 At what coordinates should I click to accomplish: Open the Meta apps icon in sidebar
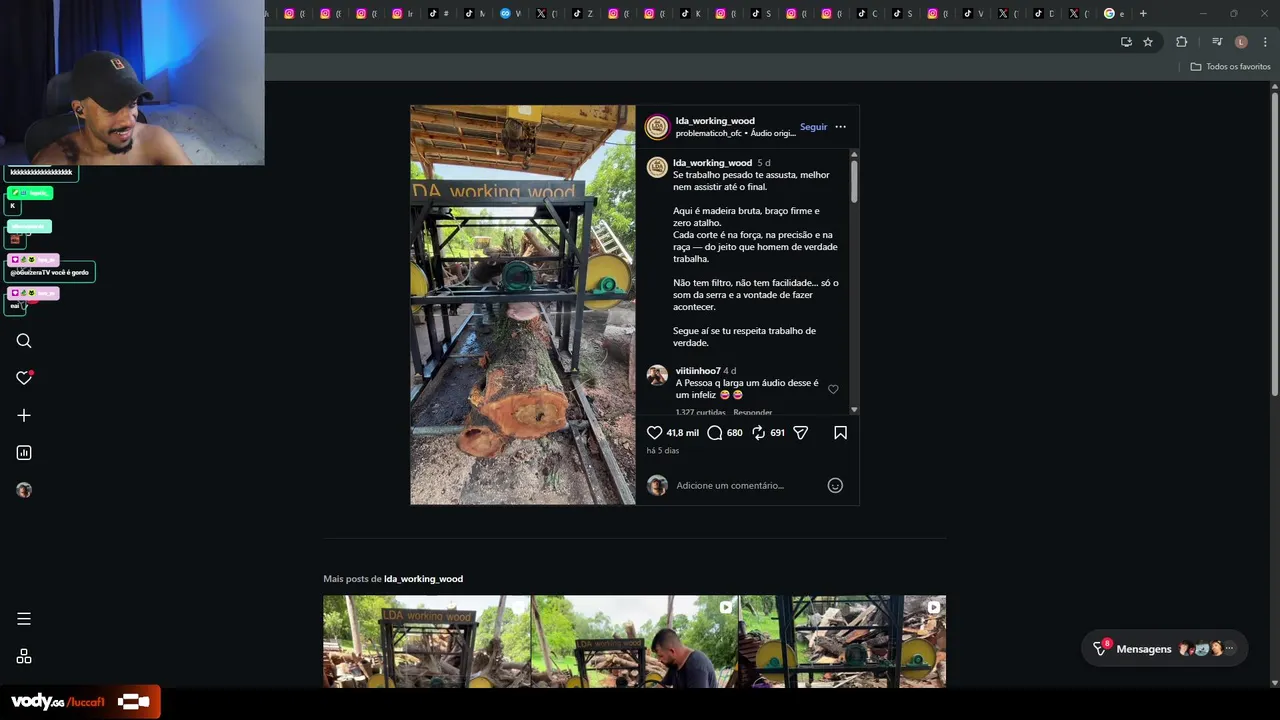[x=24, y=656]
